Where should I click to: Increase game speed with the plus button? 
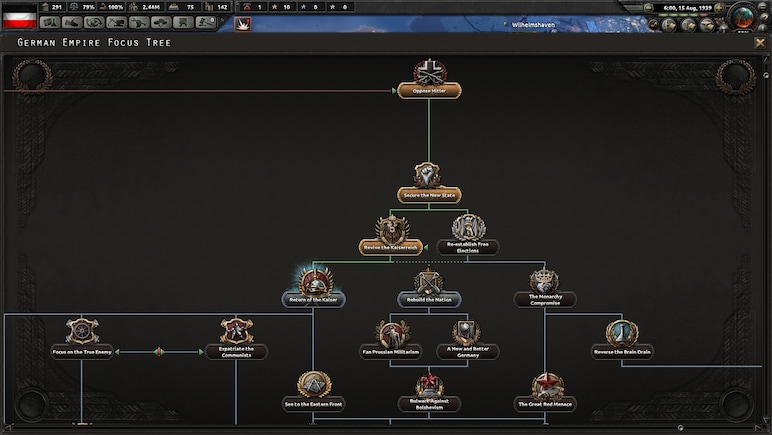(x=718, y=8)
